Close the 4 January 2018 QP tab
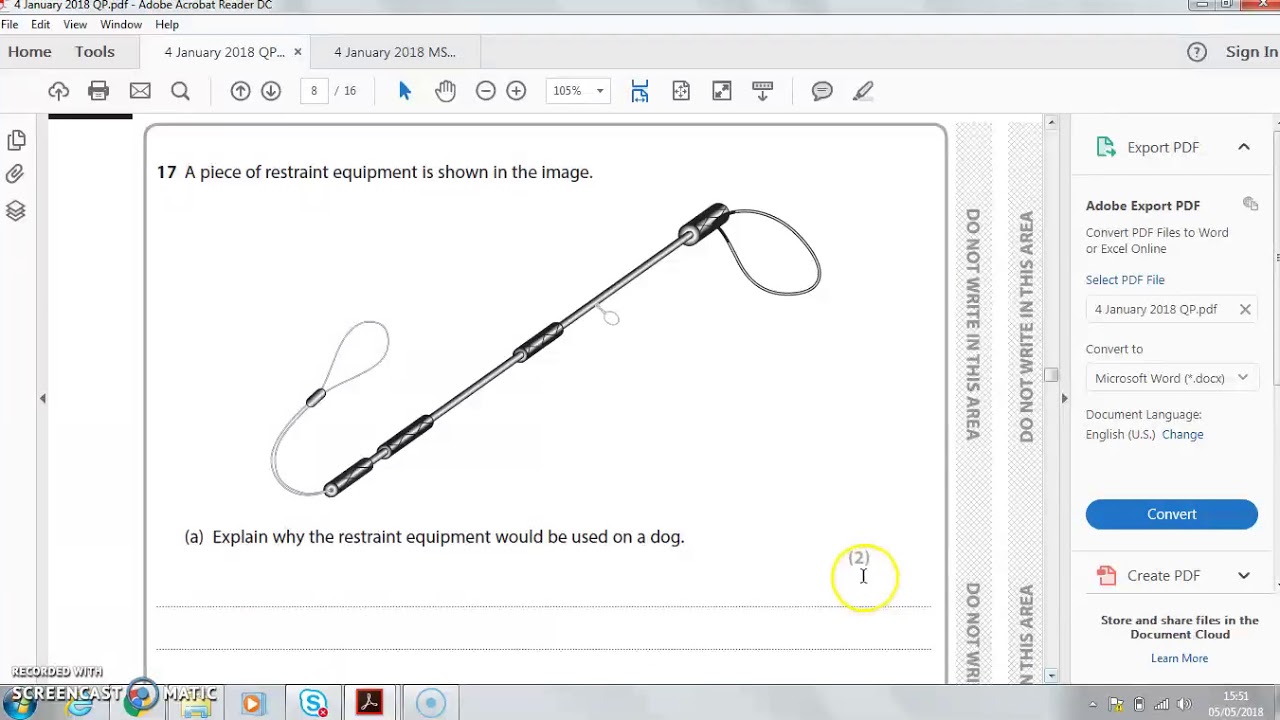The height and width of the screenshot is (720, 1280). (x=297, y=52)
